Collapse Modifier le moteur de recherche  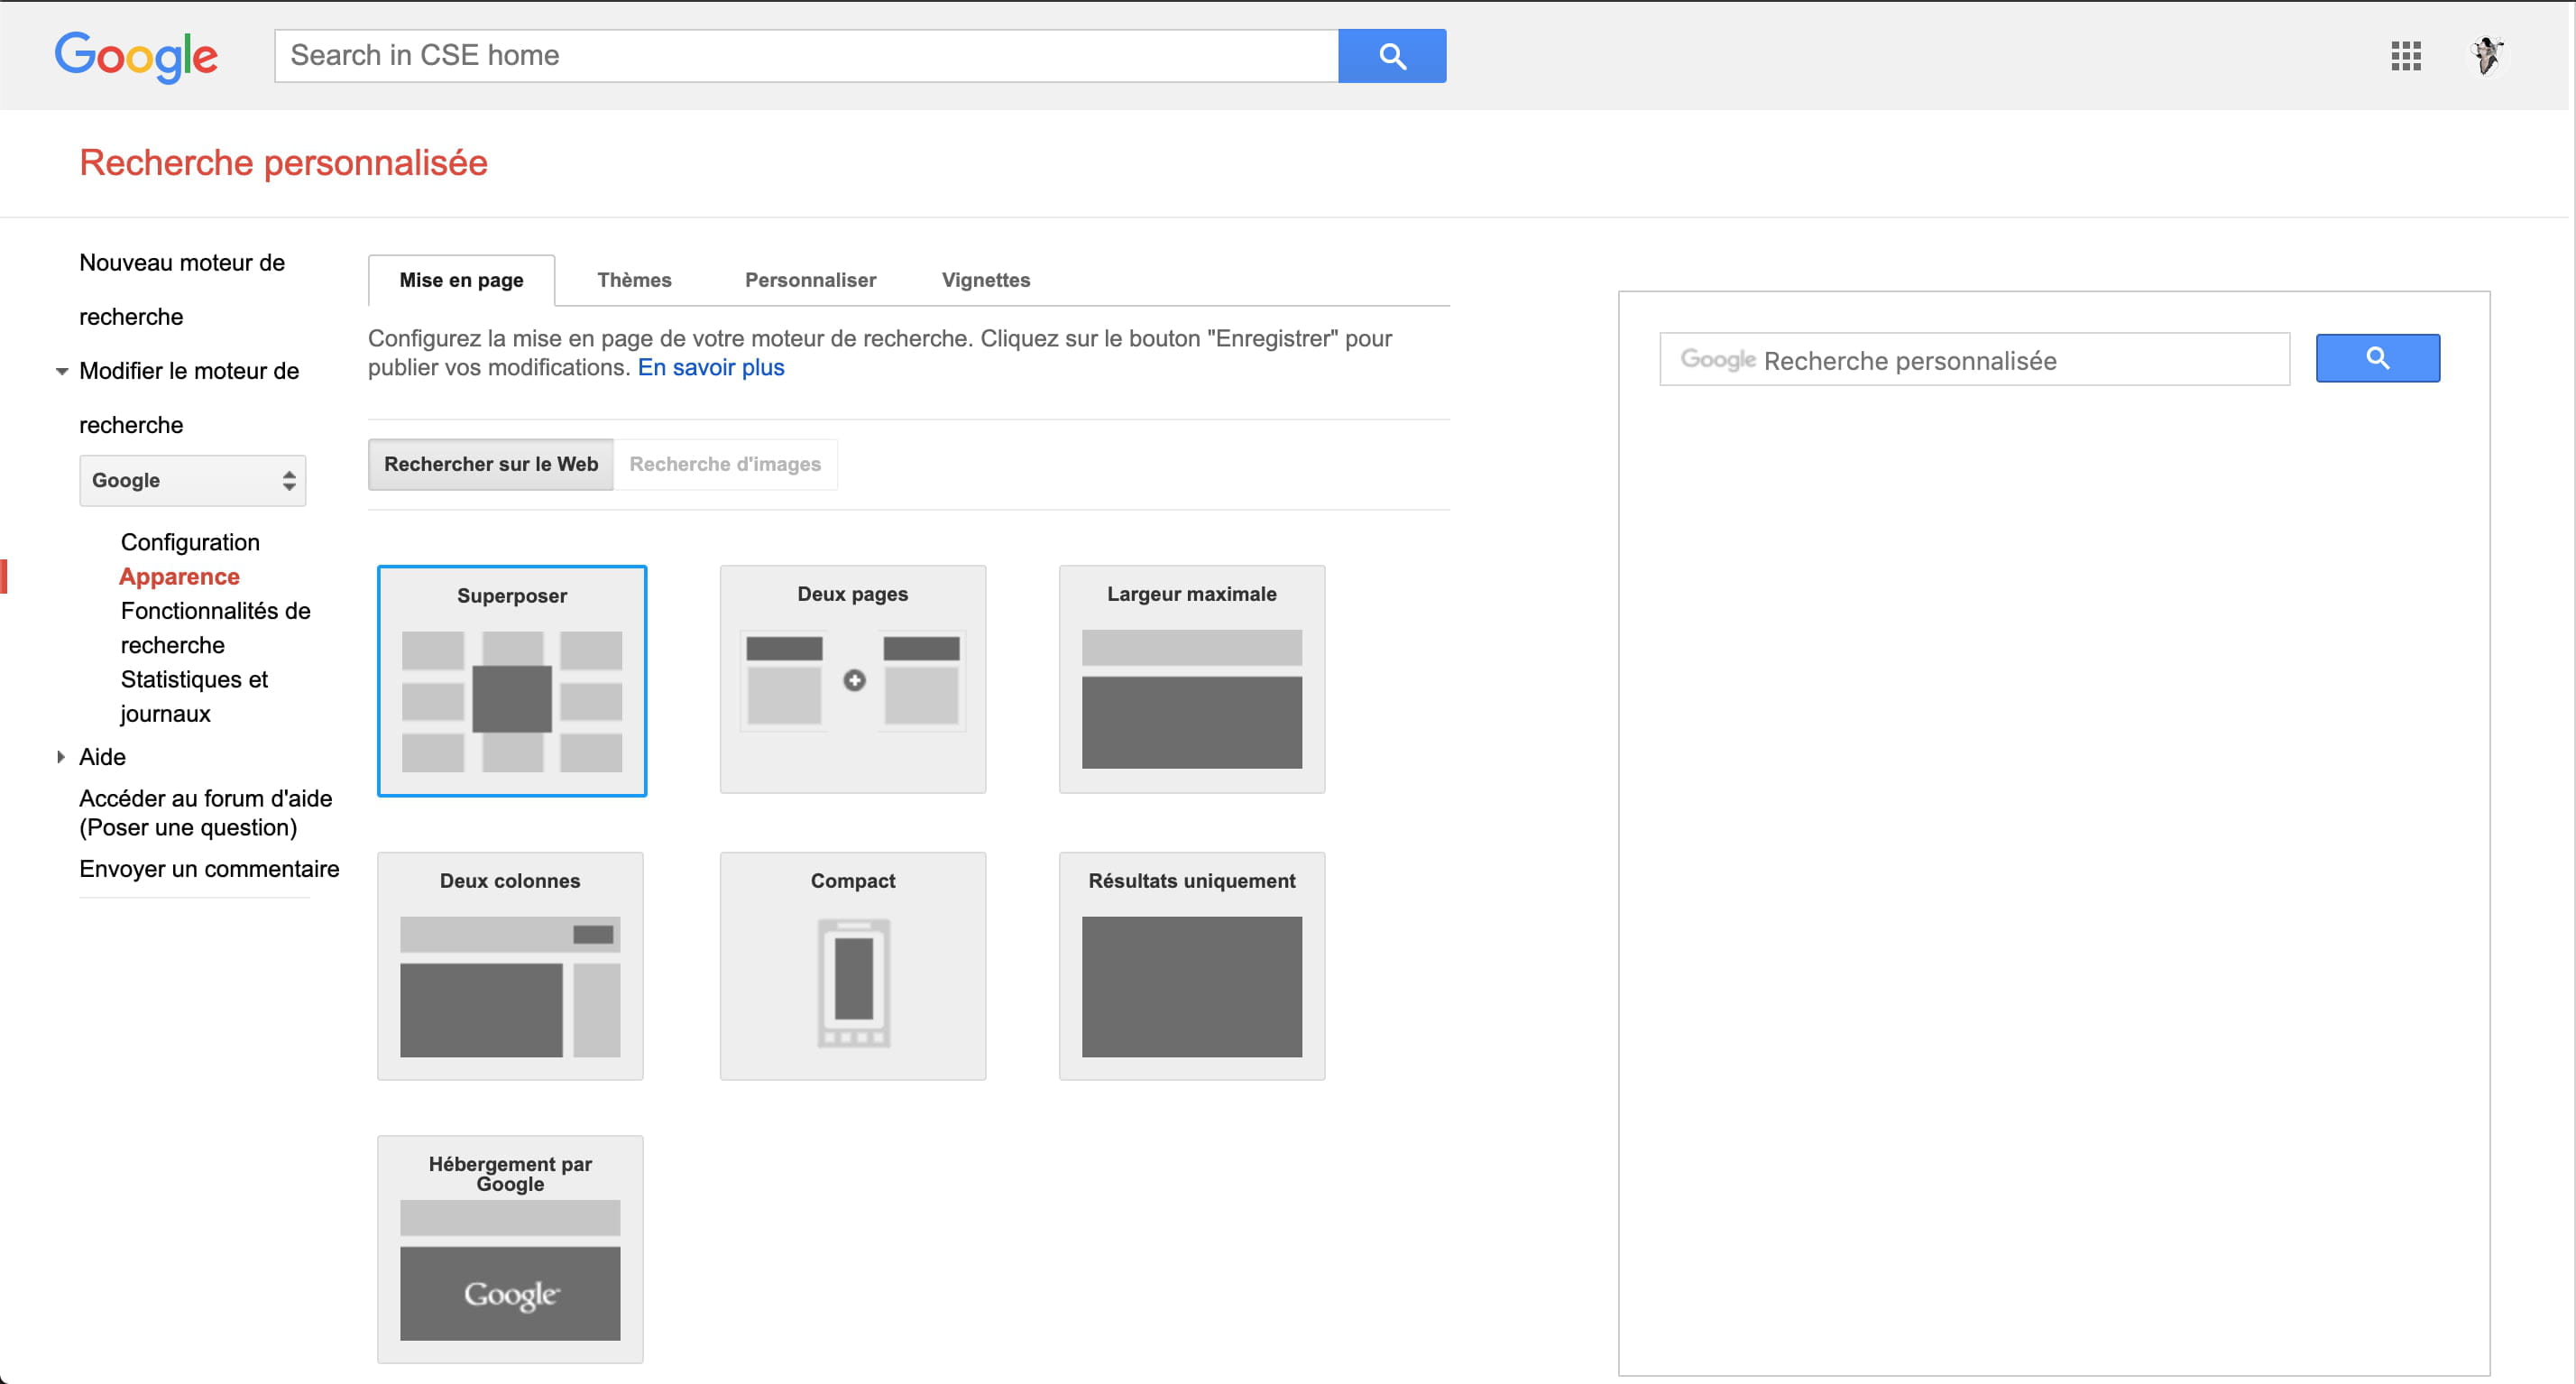[62, 371]
